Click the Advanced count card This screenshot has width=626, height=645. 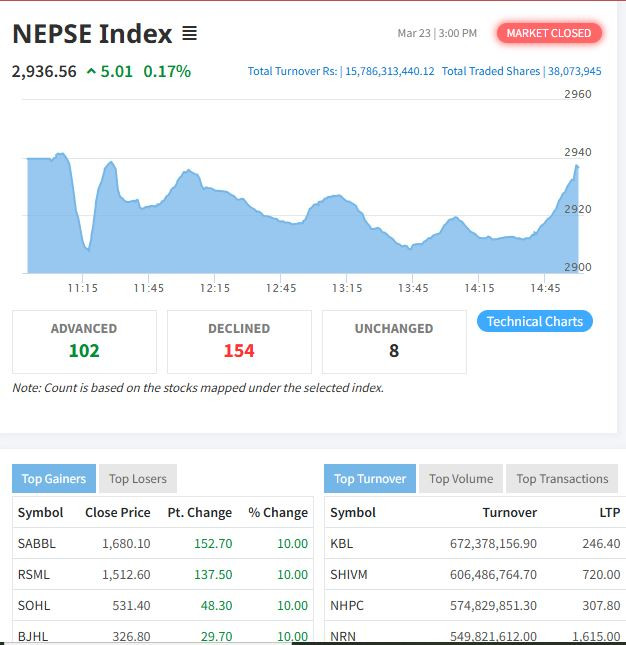tap(84, 341)
